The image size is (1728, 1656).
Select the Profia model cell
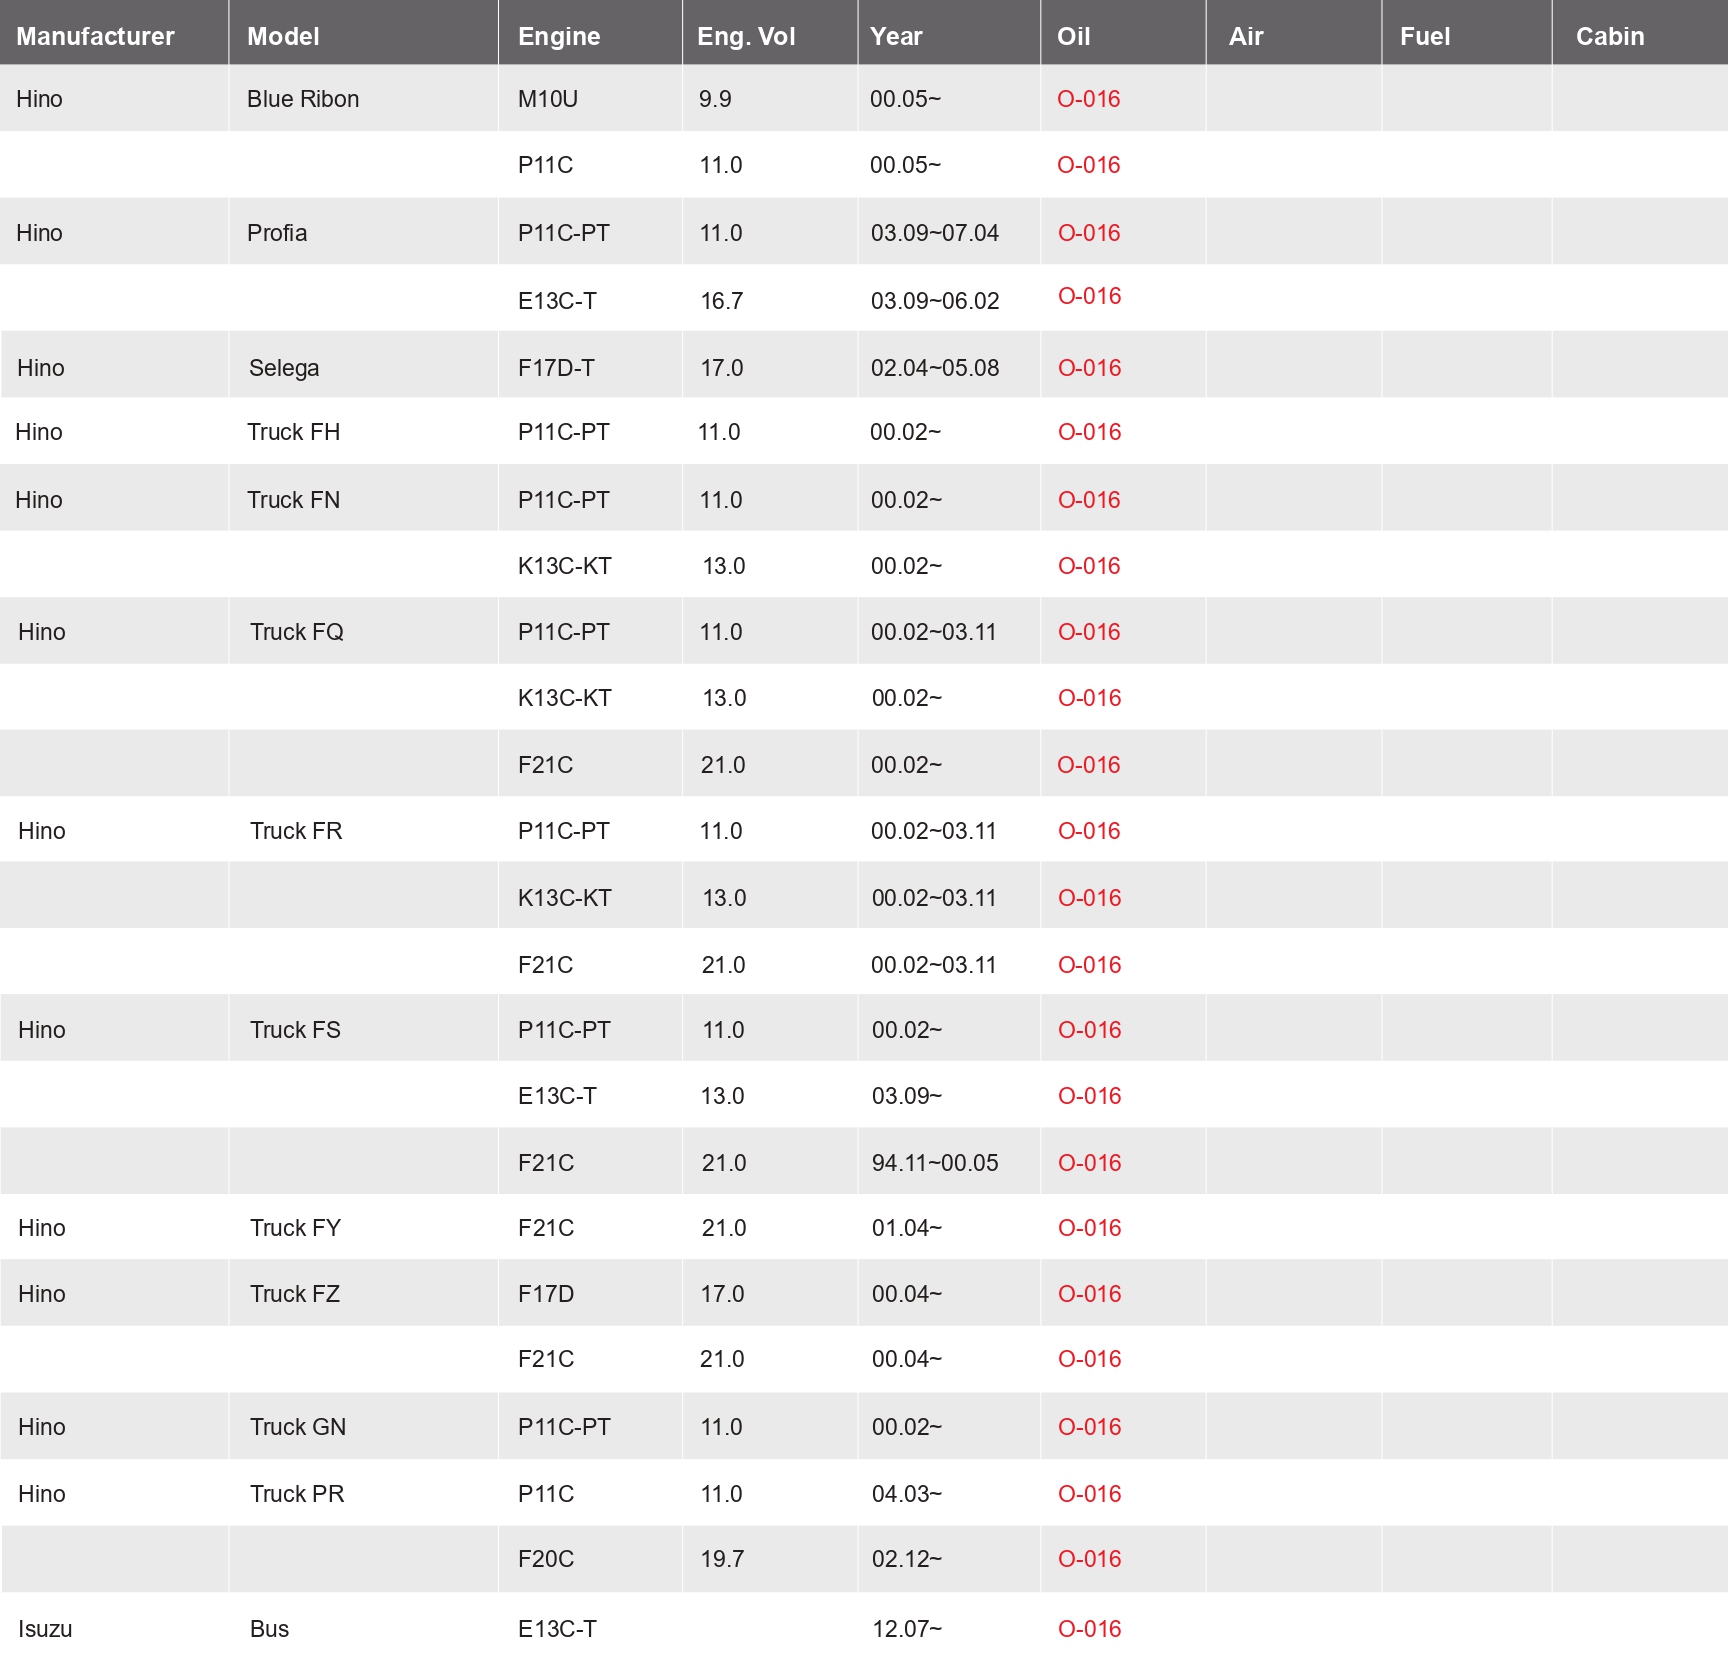(277, 233)
